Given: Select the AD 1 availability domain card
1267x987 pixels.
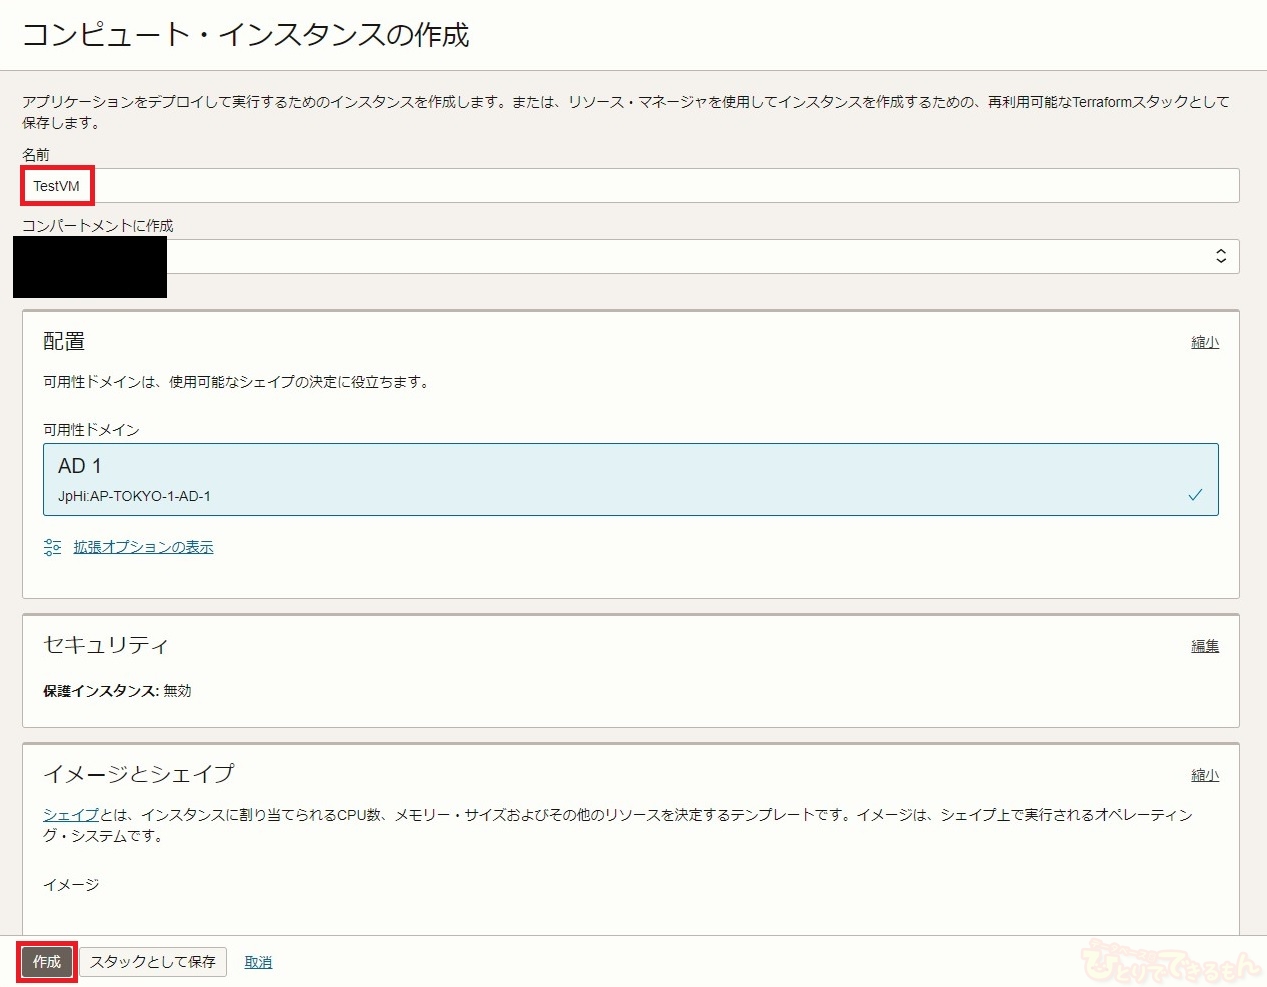Looking at the screenshot, I should pyautogui.click(x=630, y=479).
